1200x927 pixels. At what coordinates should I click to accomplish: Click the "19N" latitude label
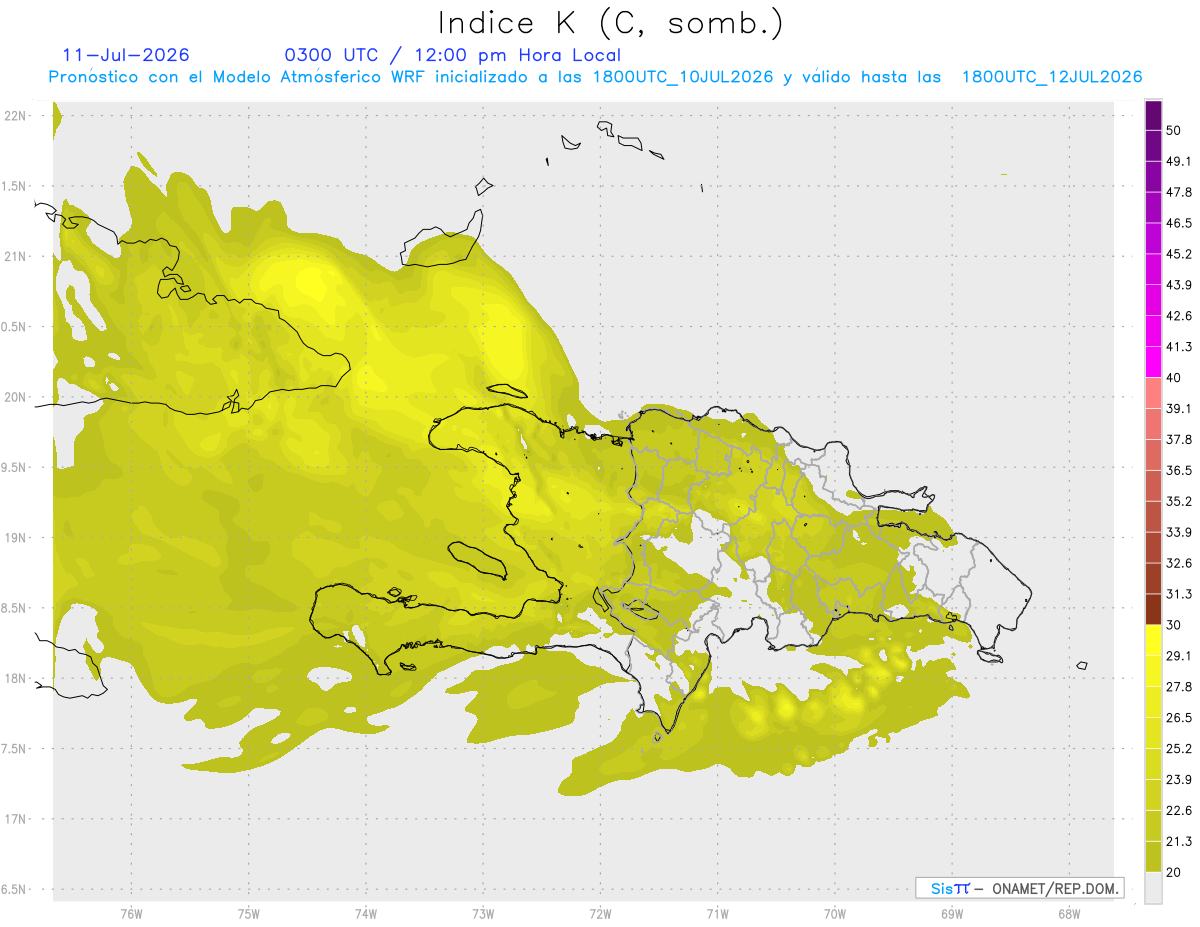17,538
